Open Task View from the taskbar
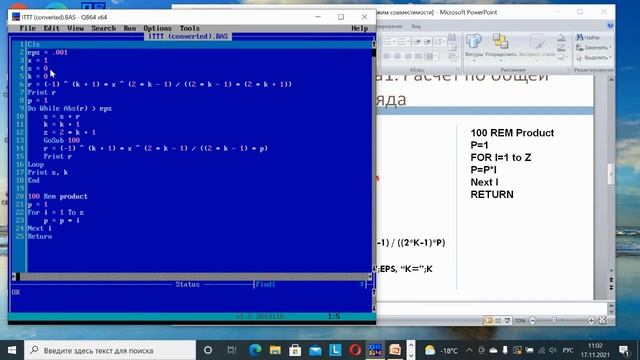Viewport: 640px width, 360px height. click(231, 350)
